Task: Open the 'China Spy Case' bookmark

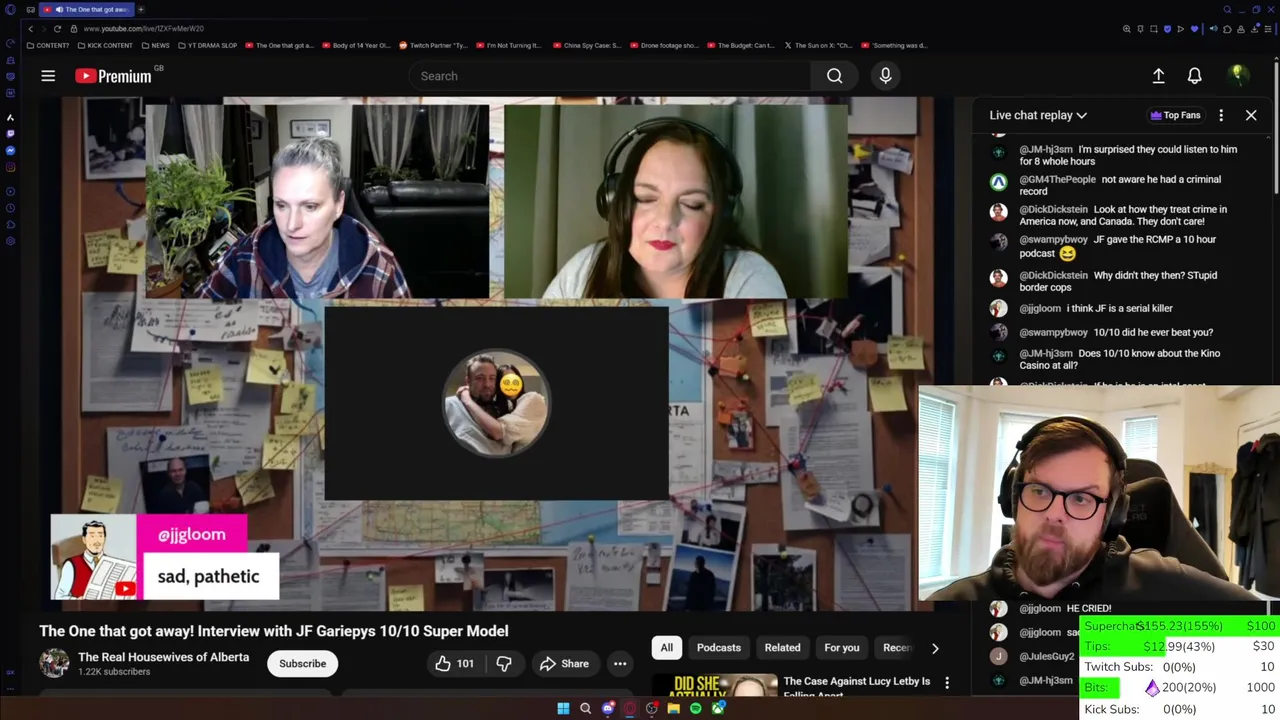Action: [587, 45]
